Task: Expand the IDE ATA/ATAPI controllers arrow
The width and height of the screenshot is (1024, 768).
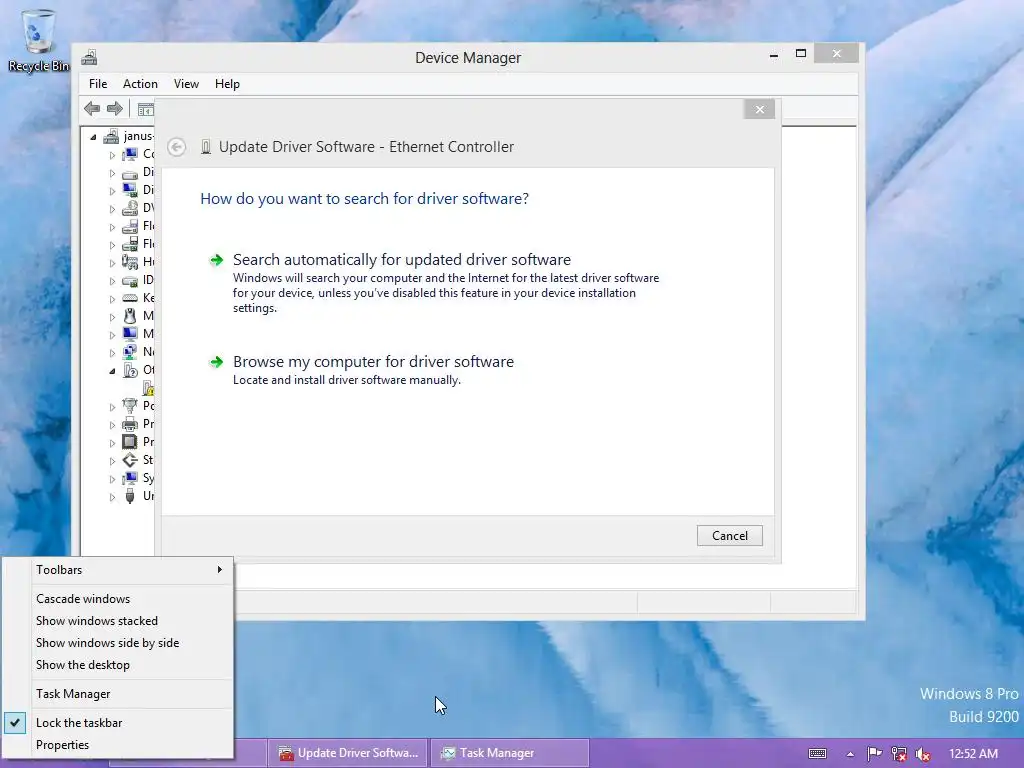Action: pyautogui.click(x=112, y=281)
